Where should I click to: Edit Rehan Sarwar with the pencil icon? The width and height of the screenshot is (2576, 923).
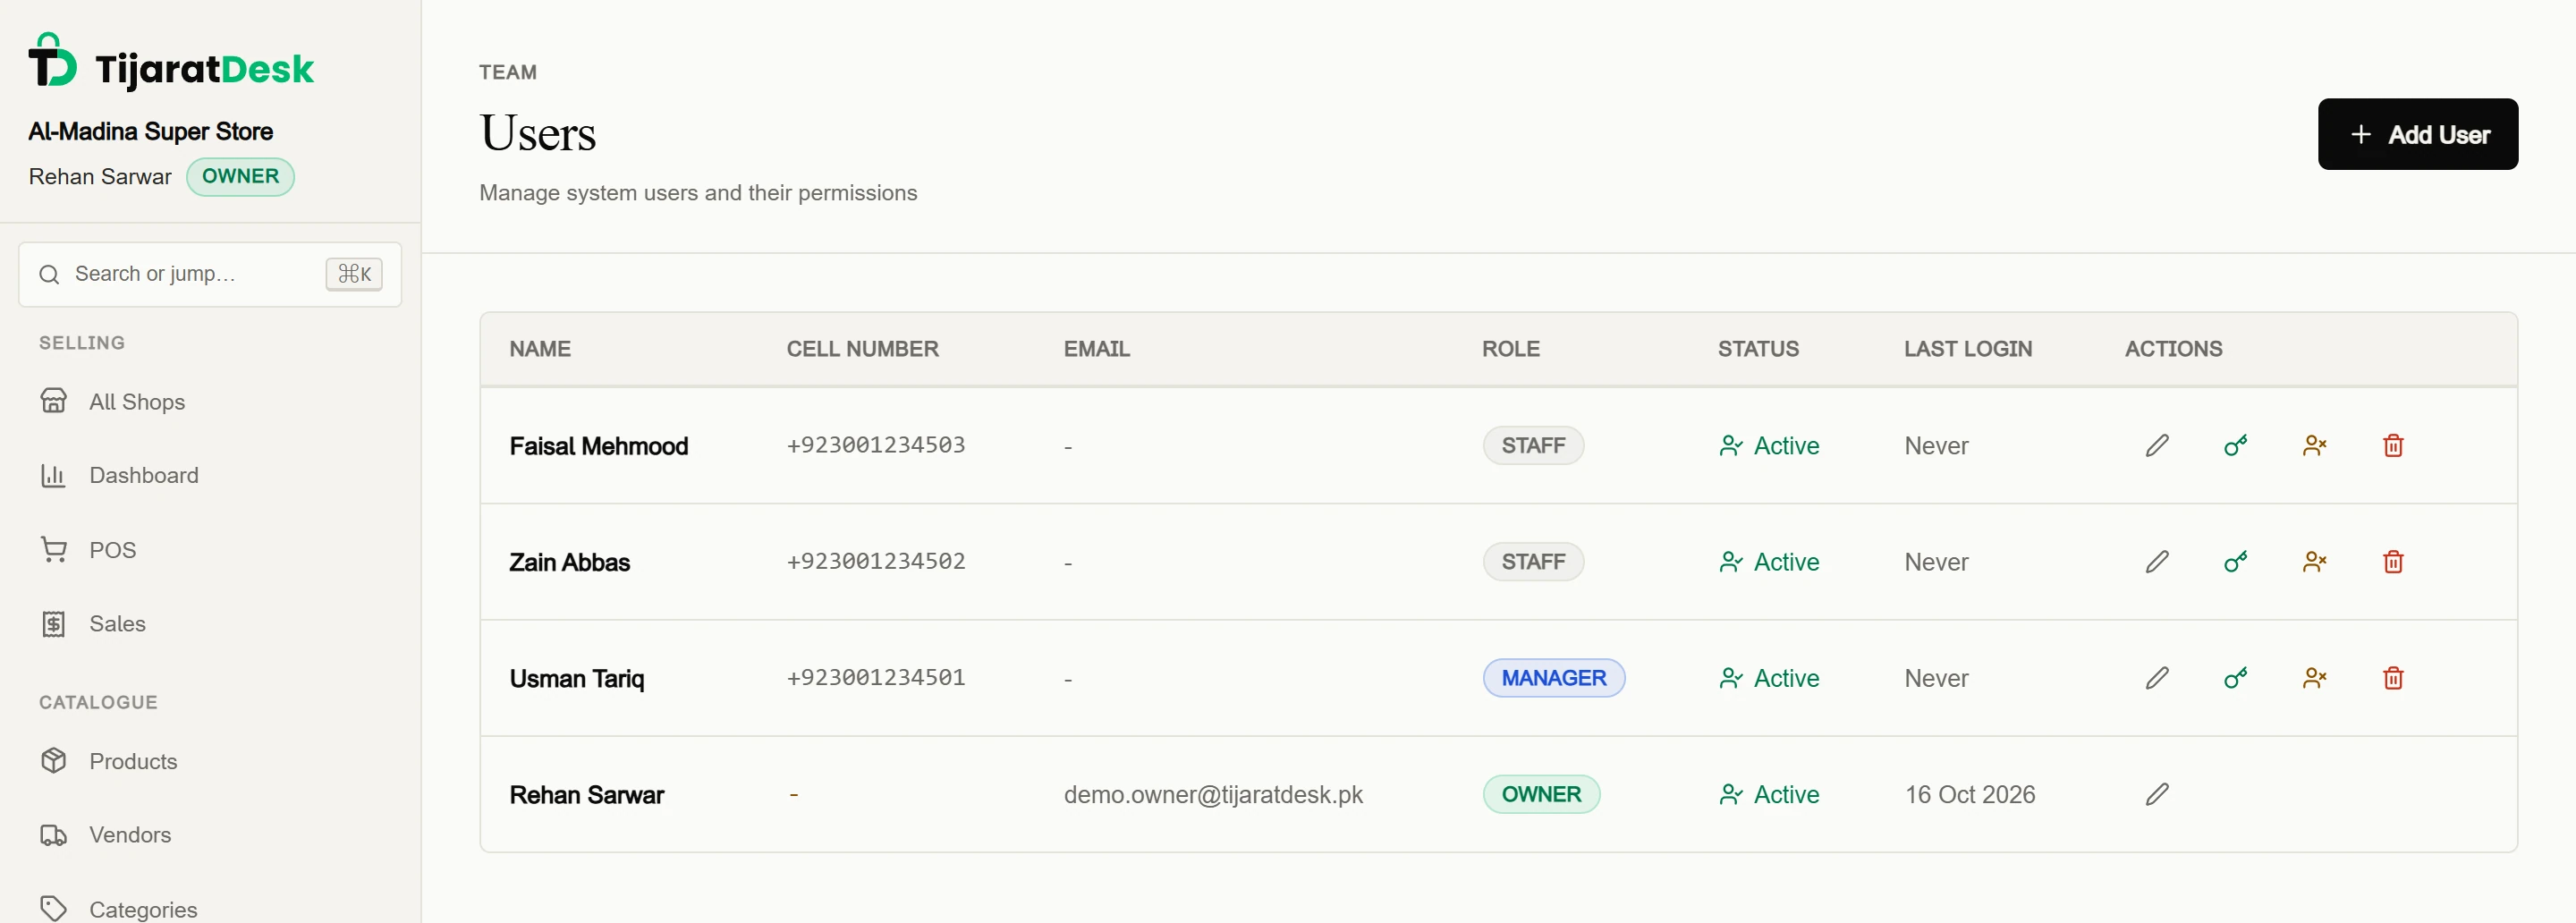point(2157,794)
